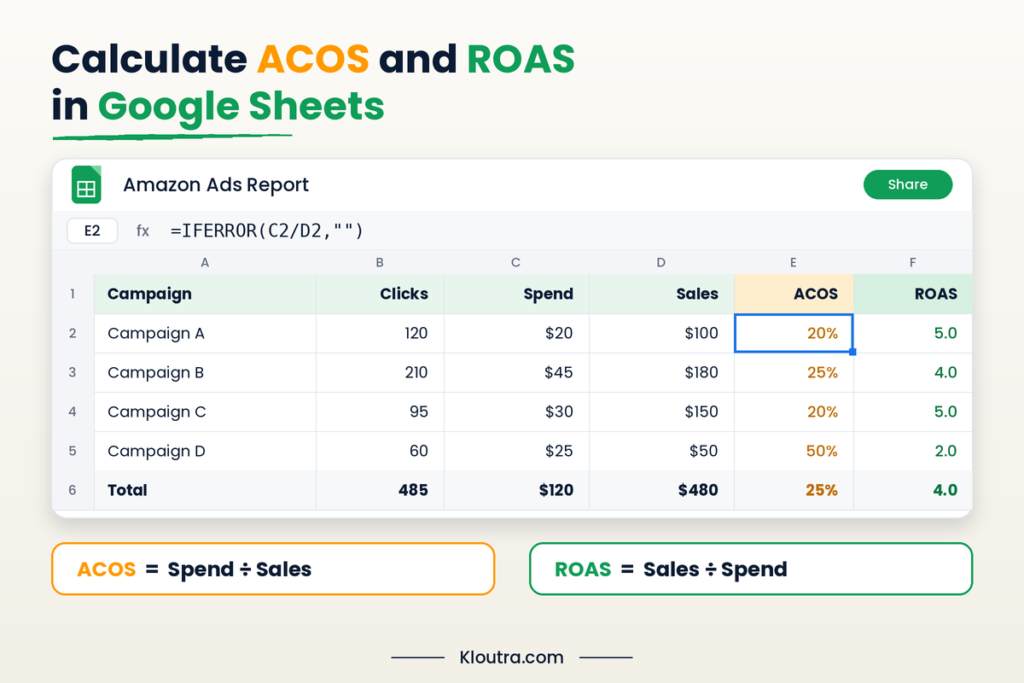1024x683 pixels.
Task: Select row 6 header number
Action: click(72, 490)
